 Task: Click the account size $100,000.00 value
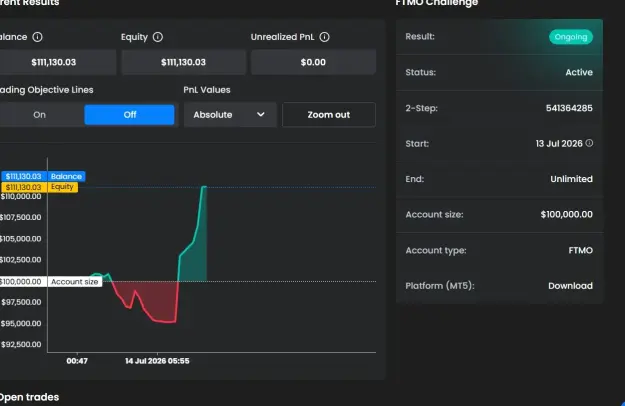click(566, 214)
